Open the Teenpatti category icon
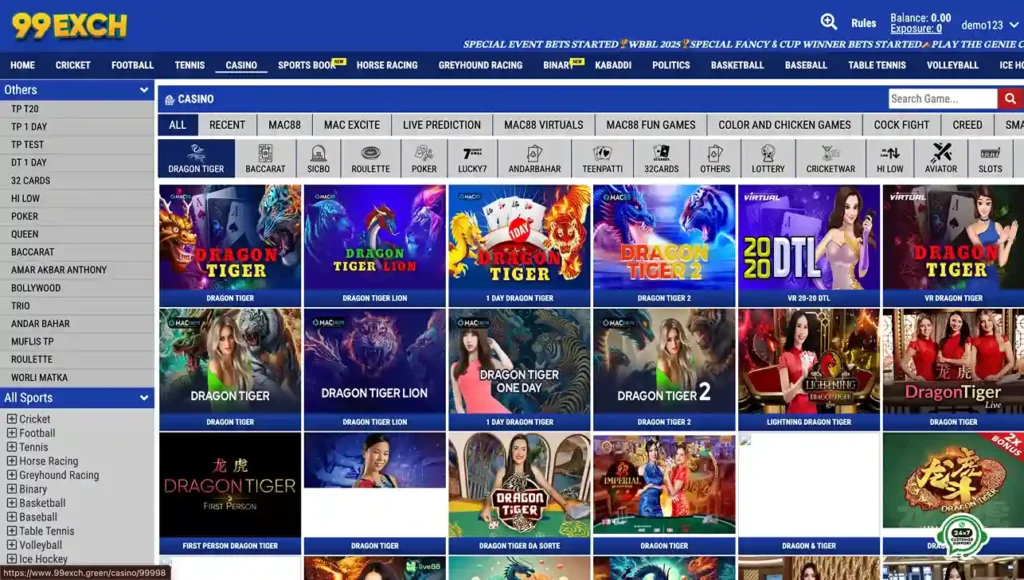Image resolution: width=1024 pixels, height=580 pixels. point(602,158)
